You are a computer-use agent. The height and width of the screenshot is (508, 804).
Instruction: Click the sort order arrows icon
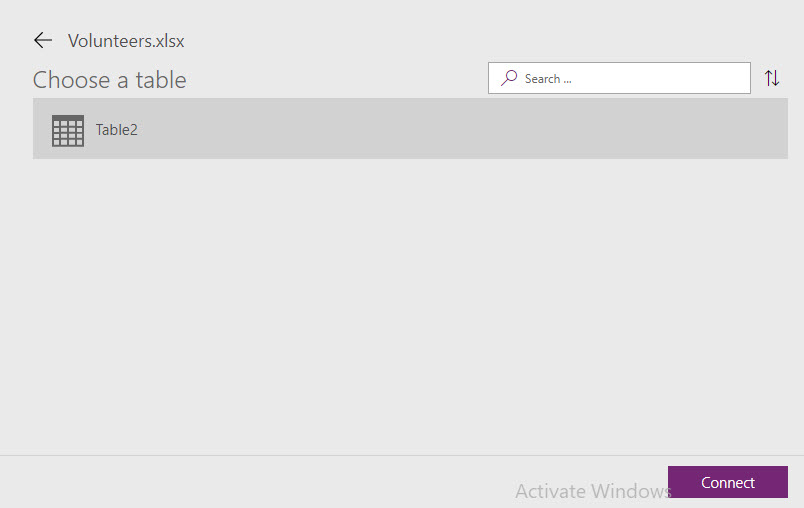[772, 78]
